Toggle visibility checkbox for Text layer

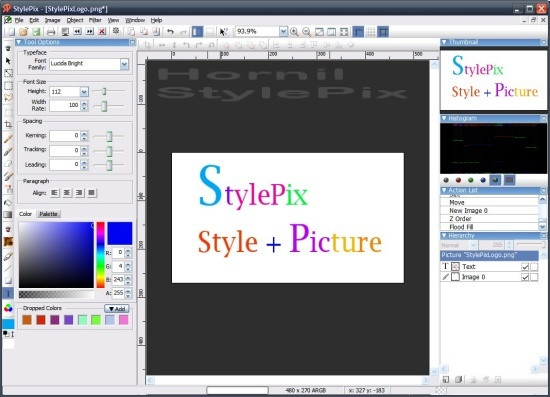click(x=525, y=267)
